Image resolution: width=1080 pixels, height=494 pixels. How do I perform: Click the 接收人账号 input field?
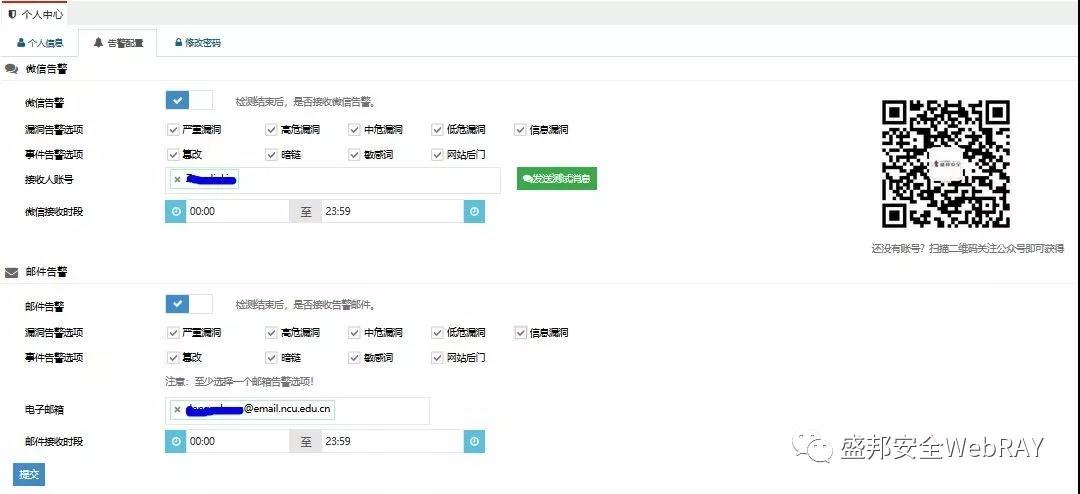(333, 180)
